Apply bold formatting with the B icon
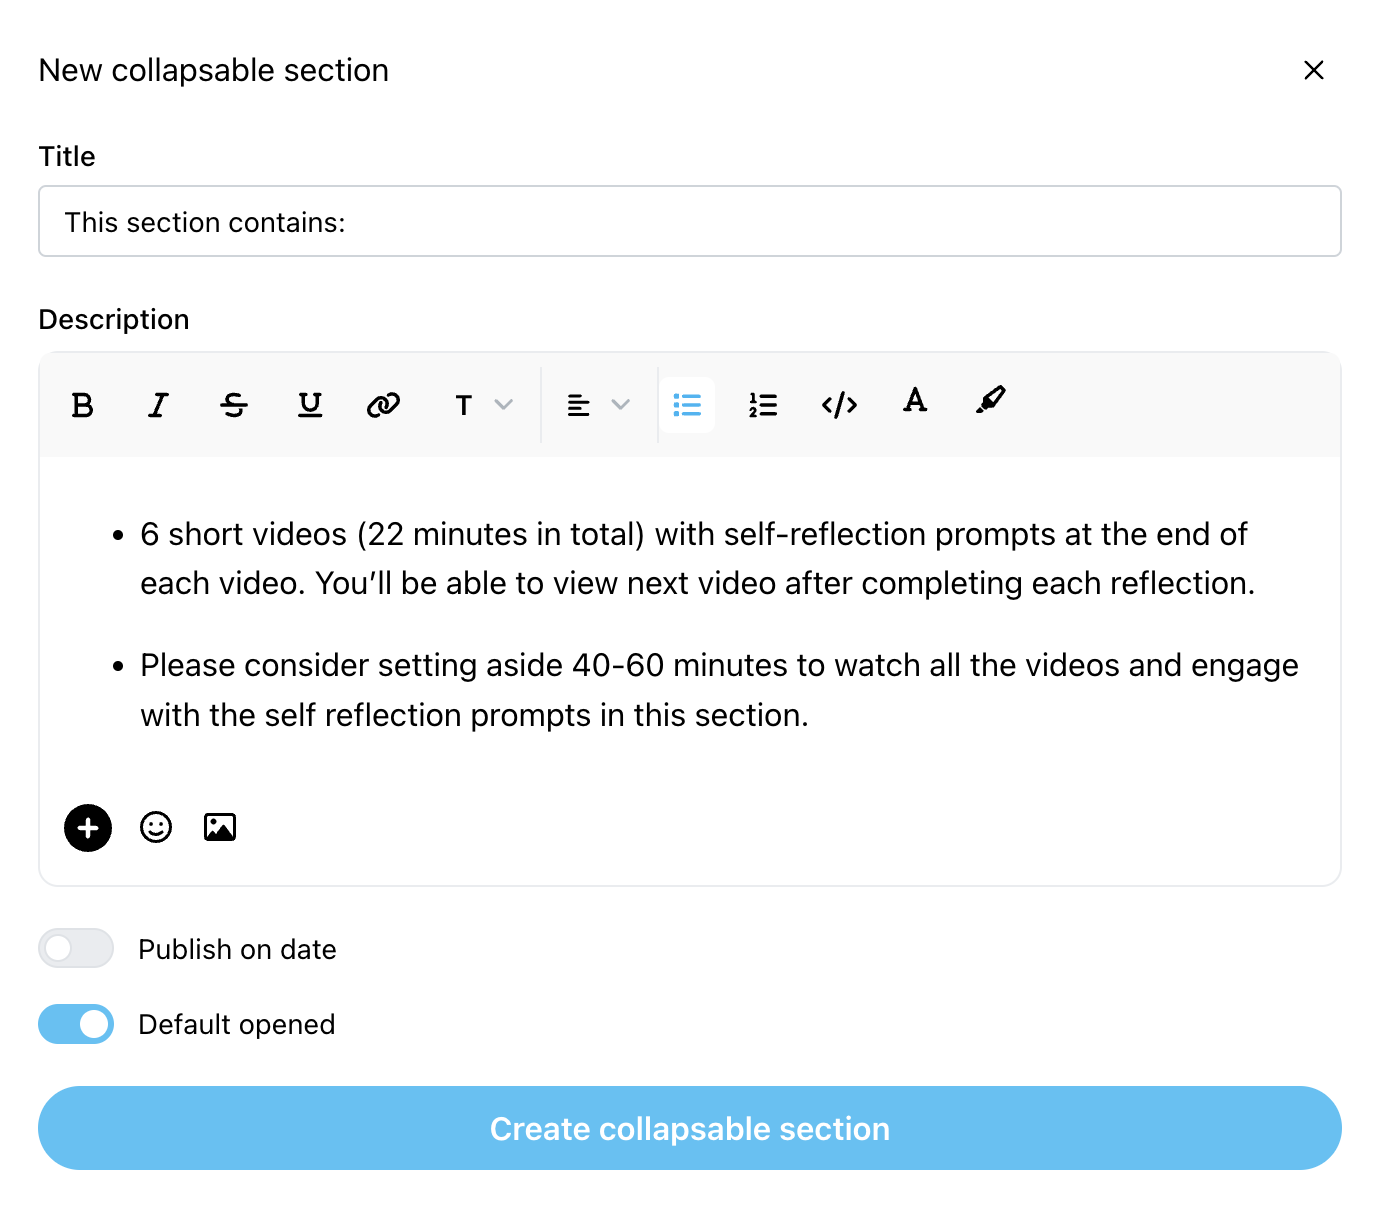 (x=83, y=405)
